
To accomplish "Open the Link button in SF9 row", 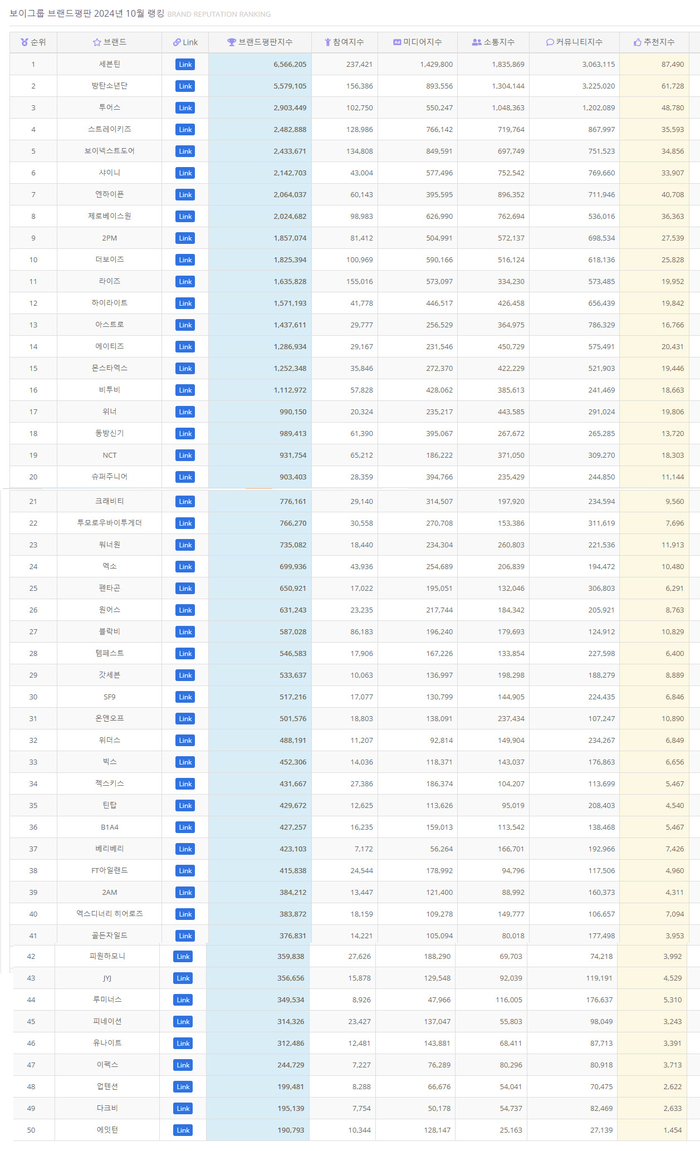I will click(x=185, y=697).
